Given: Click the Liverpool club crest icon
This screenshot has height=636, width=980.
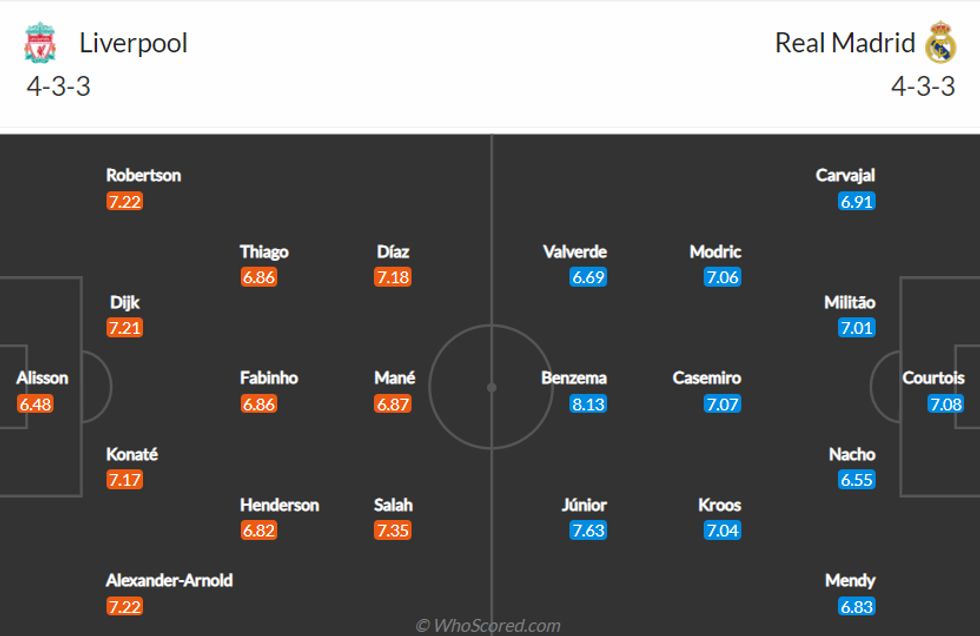Looking at the screenshot, I should 40,43.
